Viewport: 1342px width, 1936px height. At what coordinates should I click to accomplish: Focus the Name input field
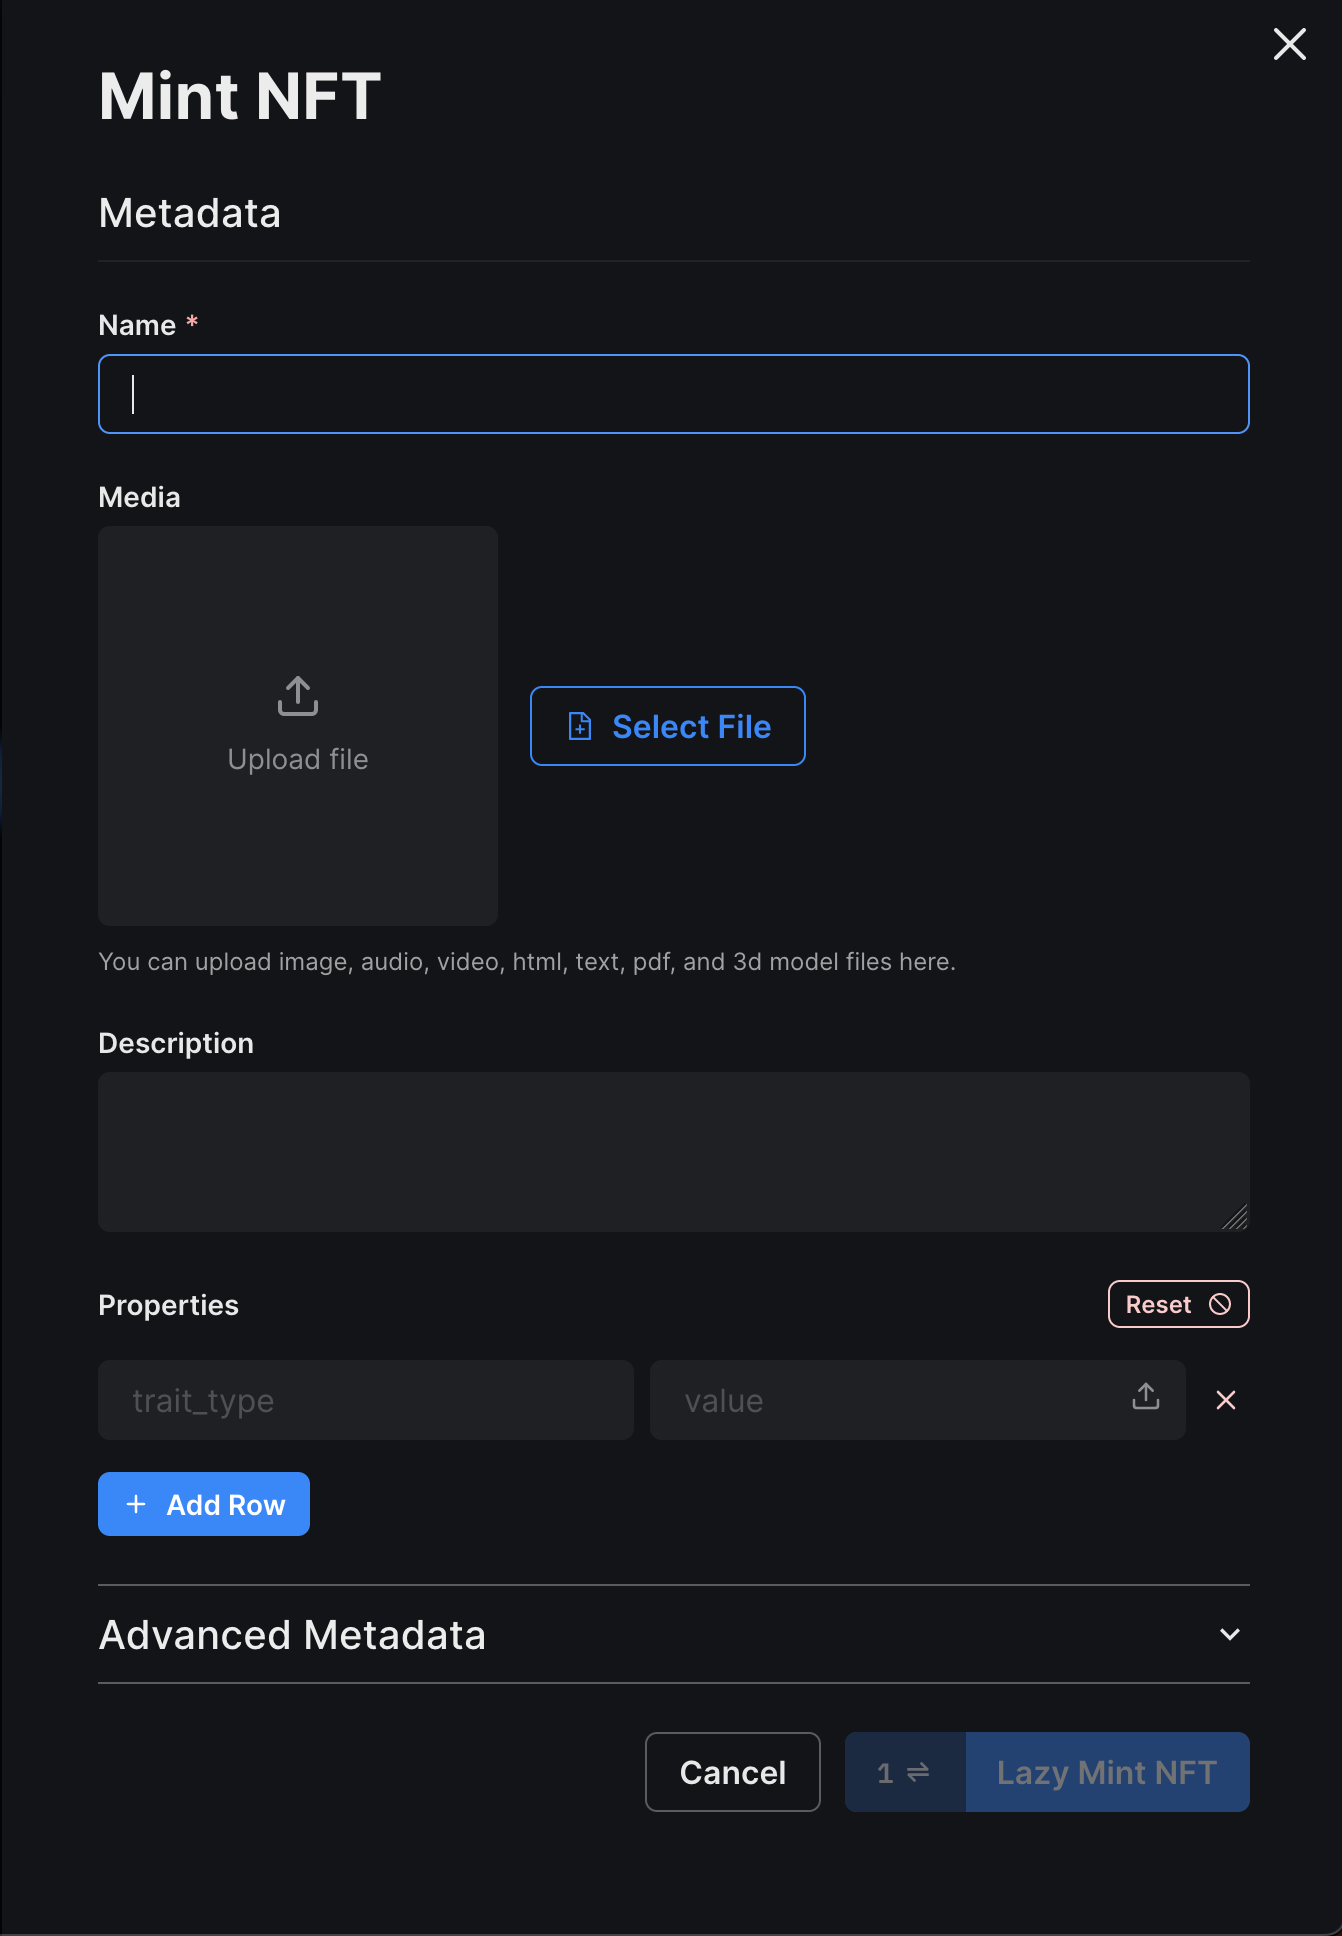point(673,393)
